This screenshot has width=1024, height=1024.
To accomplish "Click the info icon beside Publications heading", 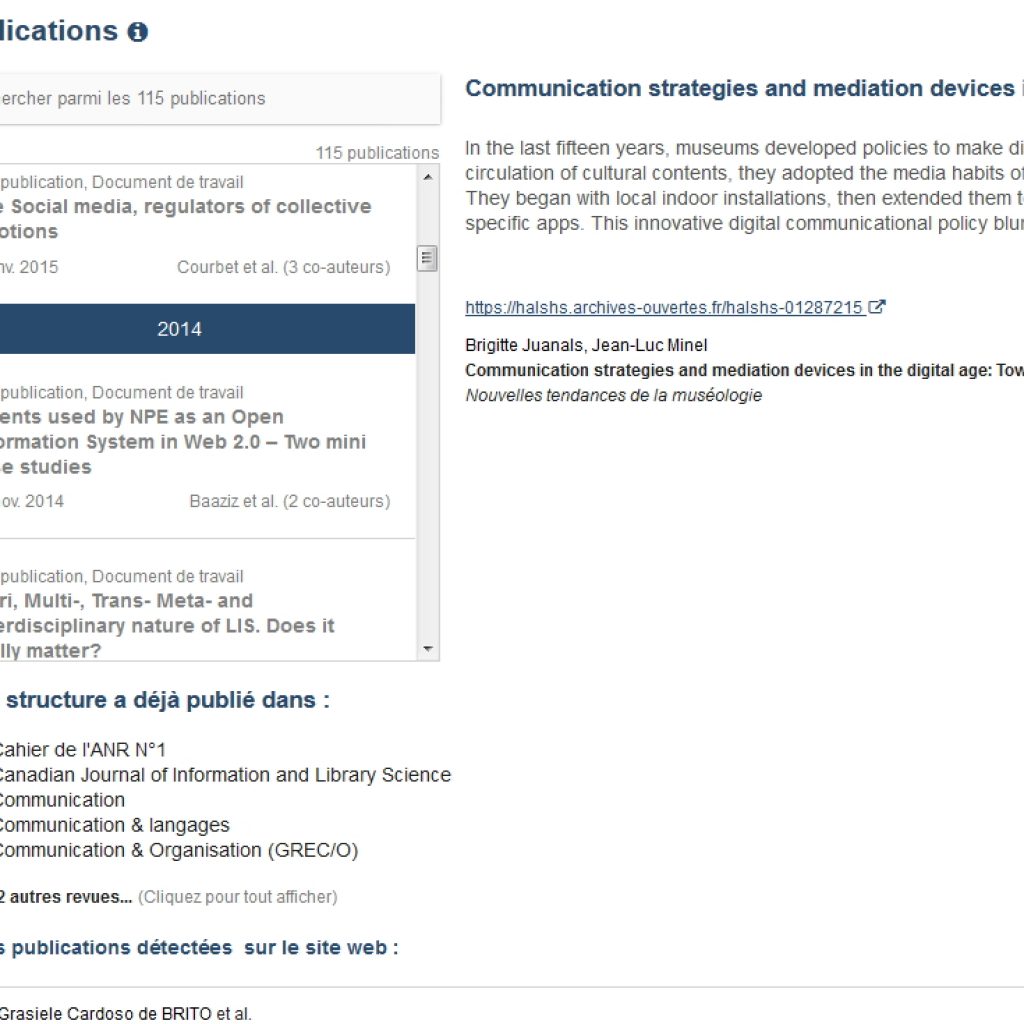I will point(138,32).
